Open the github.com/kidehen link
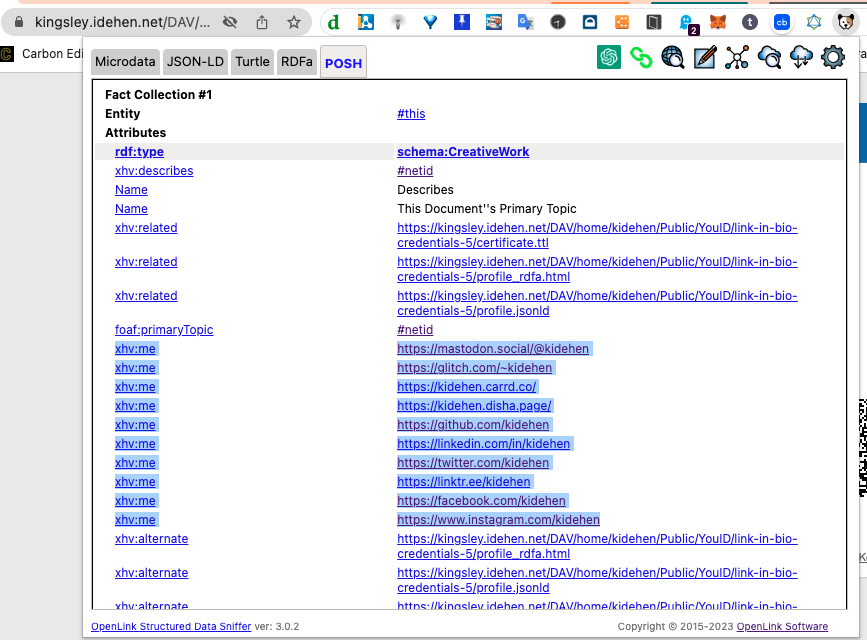The width and height of the screenshot is (867, 640). 473,425
